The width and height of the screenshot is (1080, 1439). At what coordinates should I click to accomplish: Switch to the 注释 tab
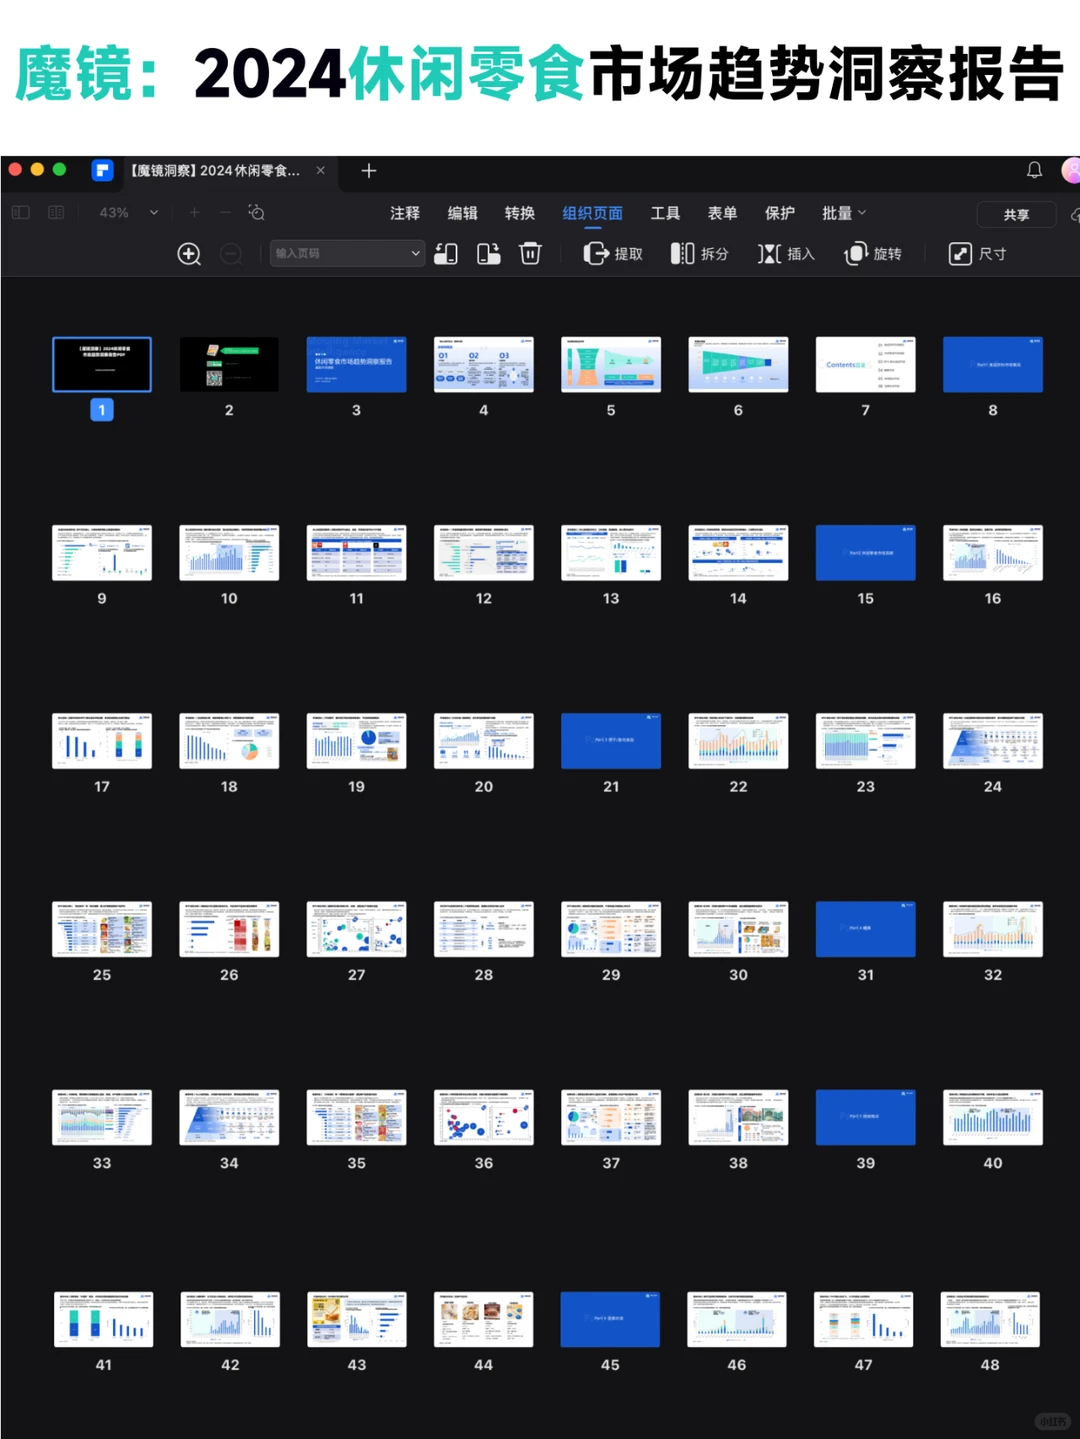click(x=405, y=213)
